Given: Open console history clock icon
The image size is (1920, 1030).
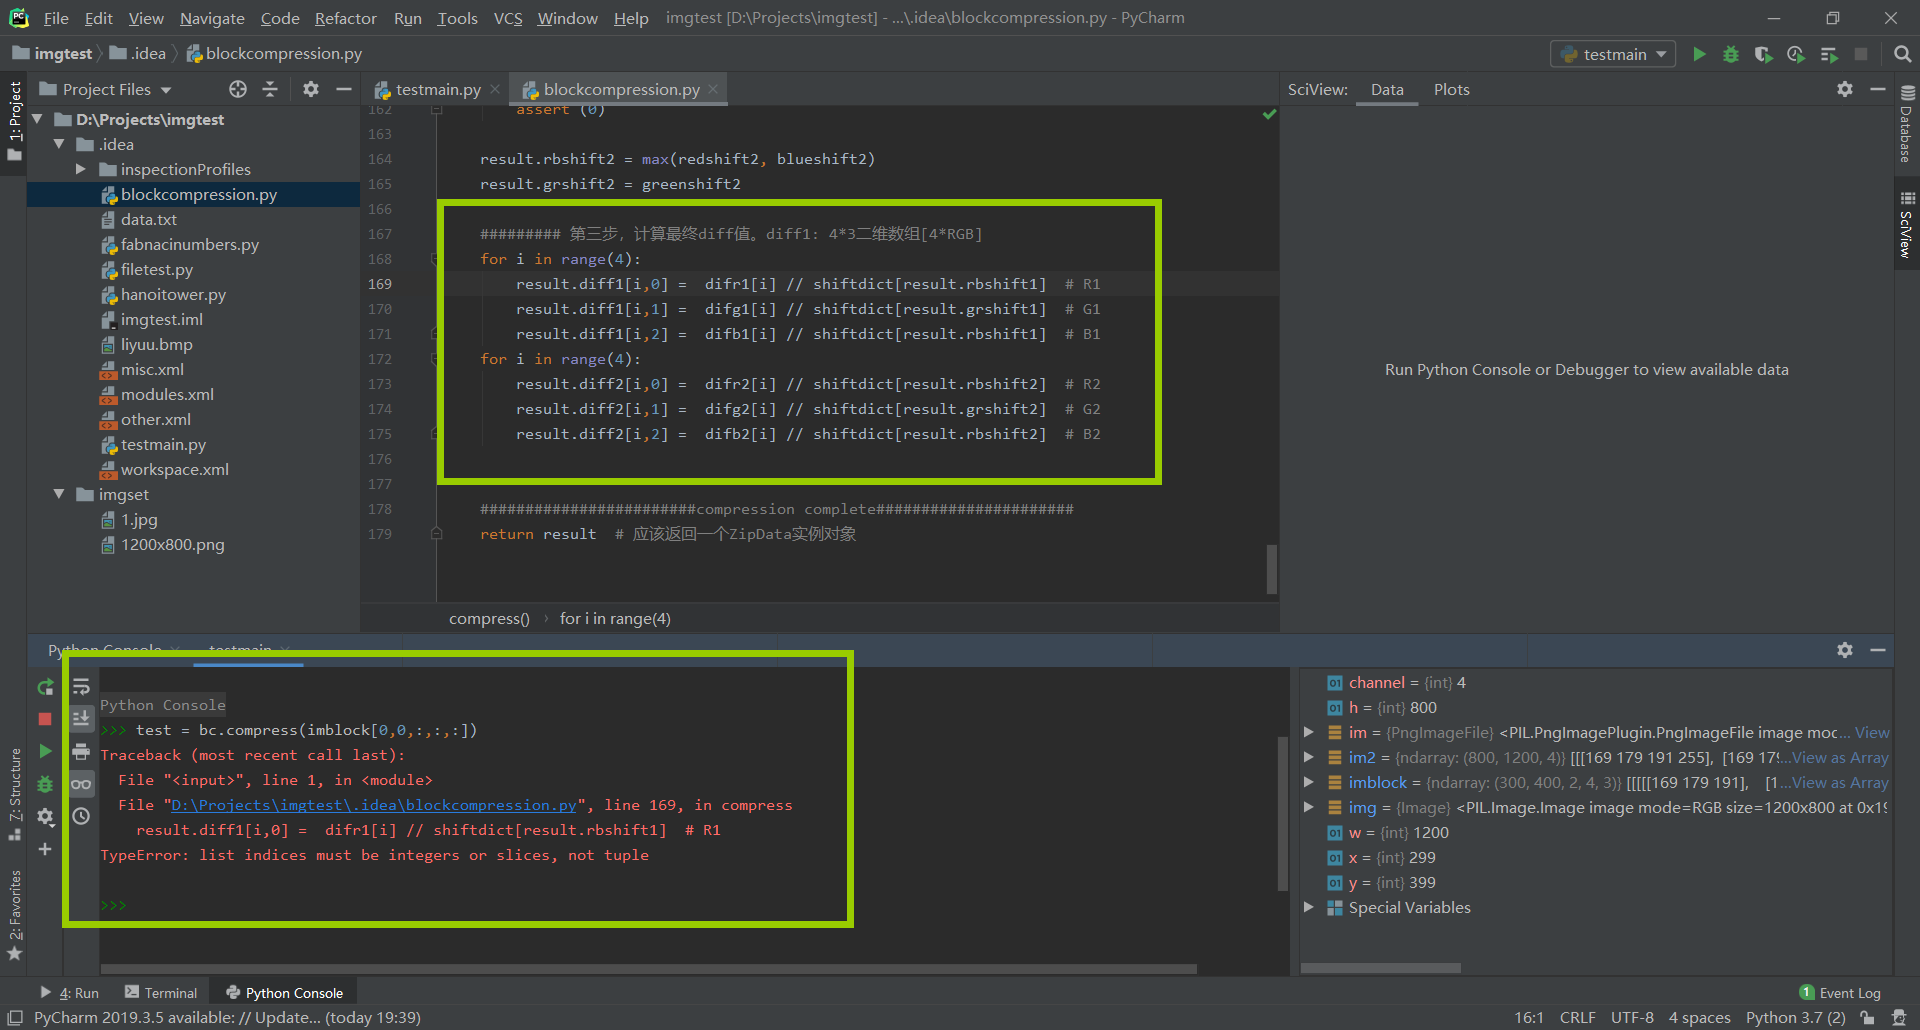Looking at the screenshot, I should tap(81, 816).
